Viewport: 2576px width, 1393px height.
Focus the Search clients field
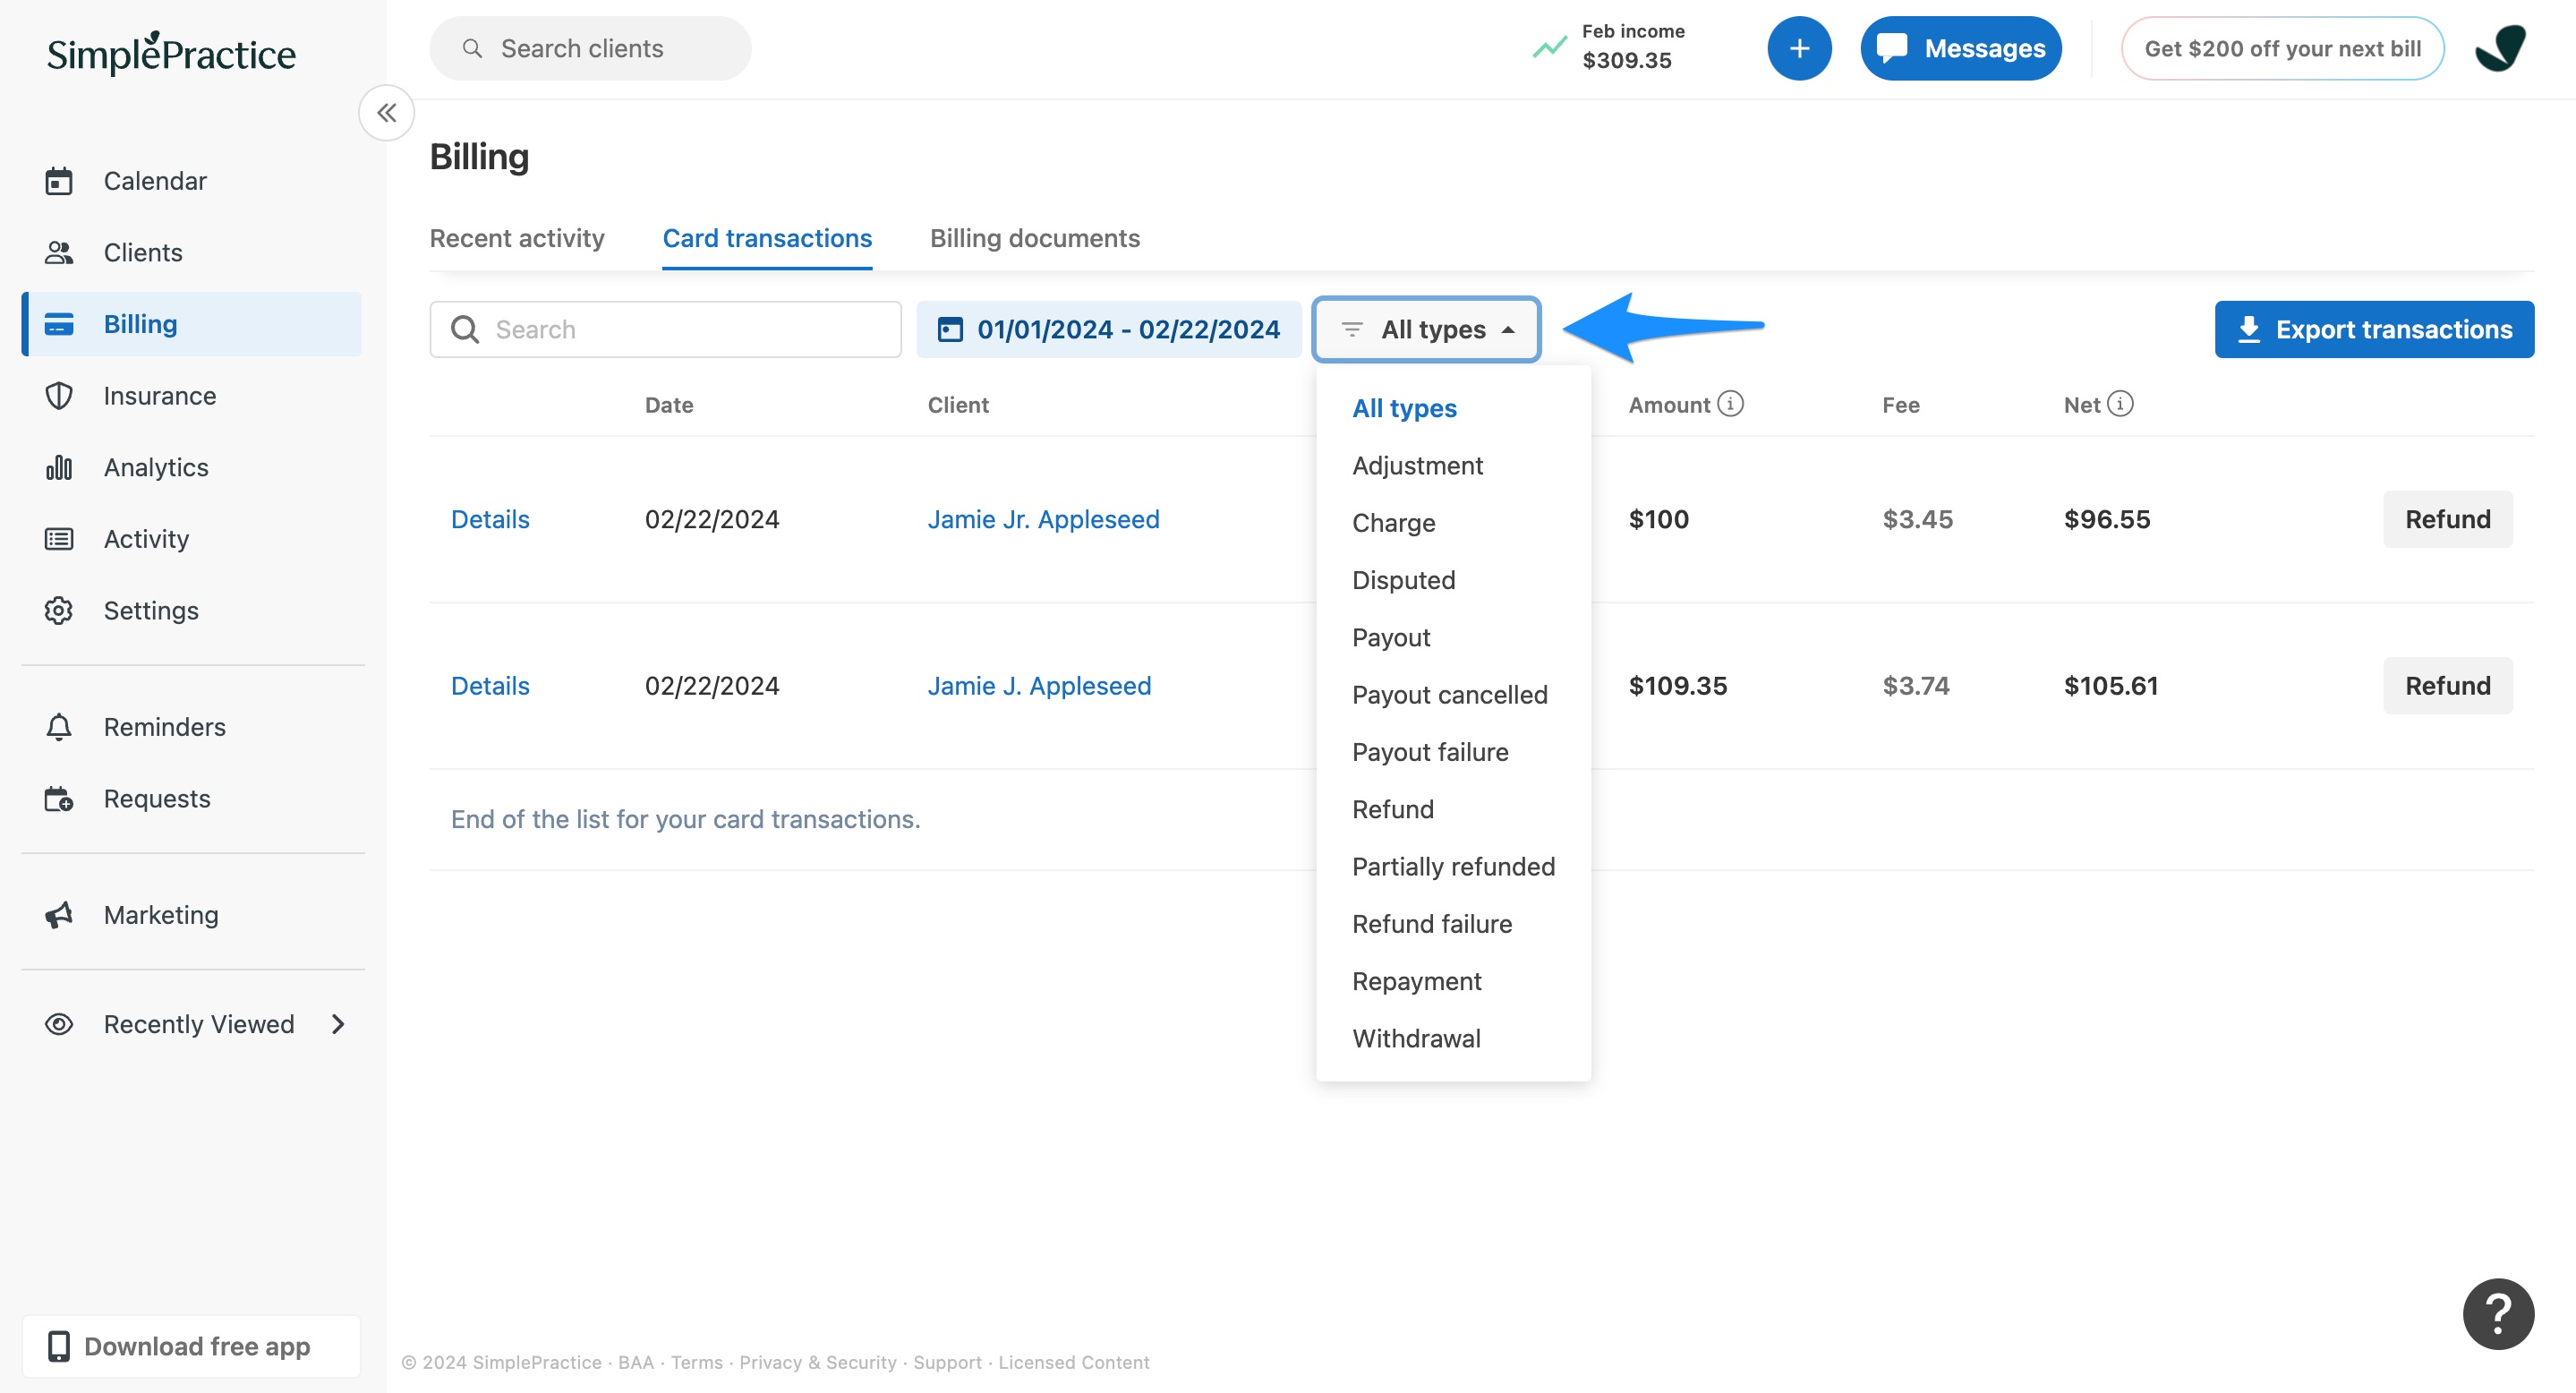(x=590, y=48)
